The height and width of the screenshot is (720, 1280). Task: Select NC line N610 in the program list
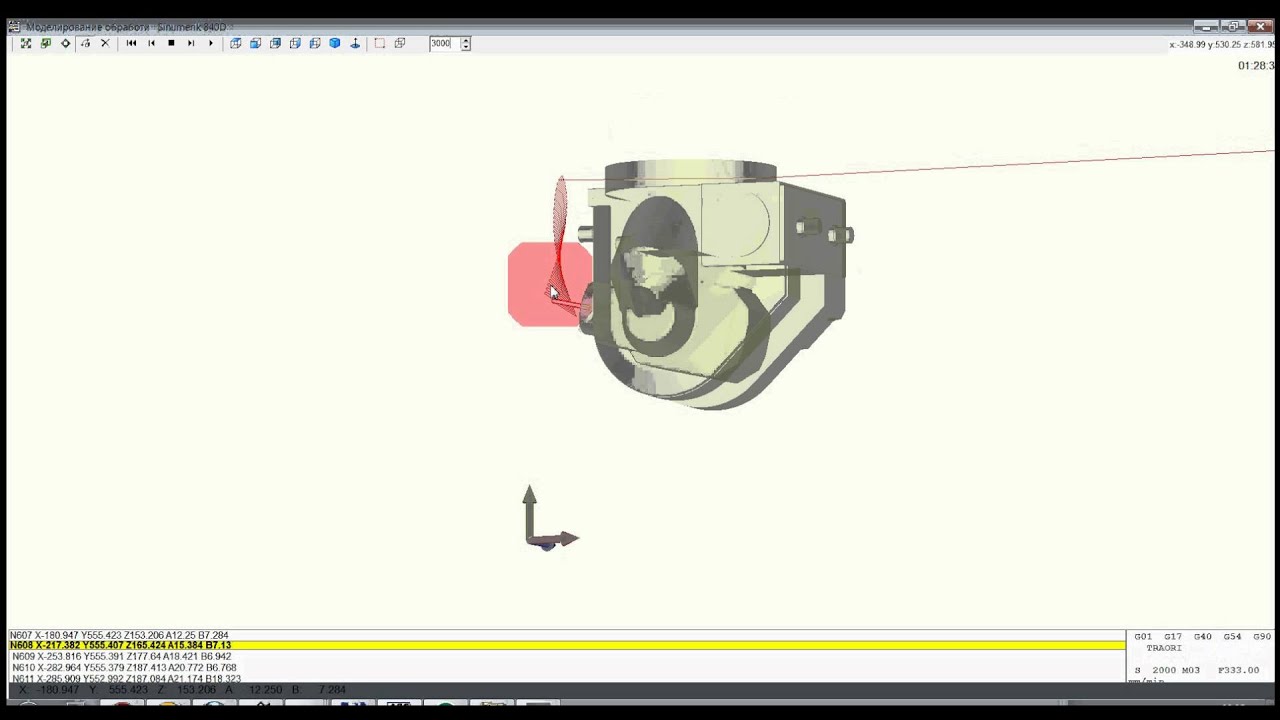tap(124, 667)
